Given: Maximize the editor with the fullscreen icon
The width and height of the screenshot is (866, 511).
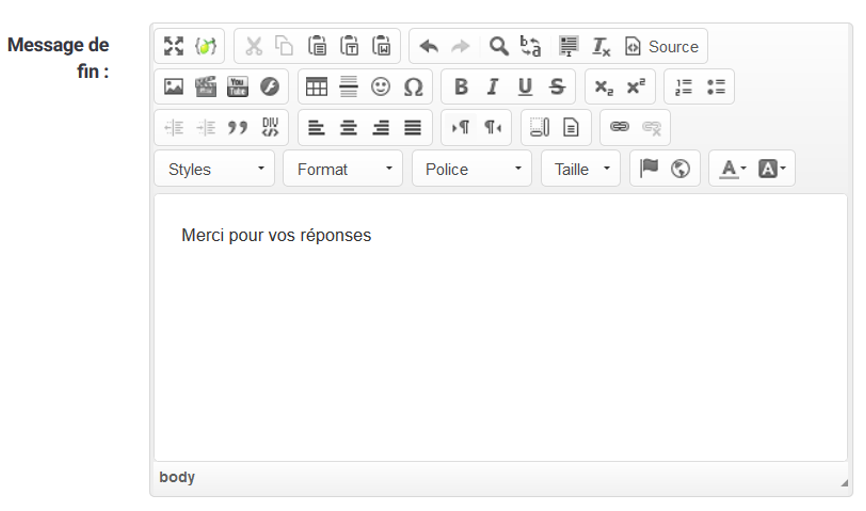Looking at the screenshot, I should tap(173, 46).
